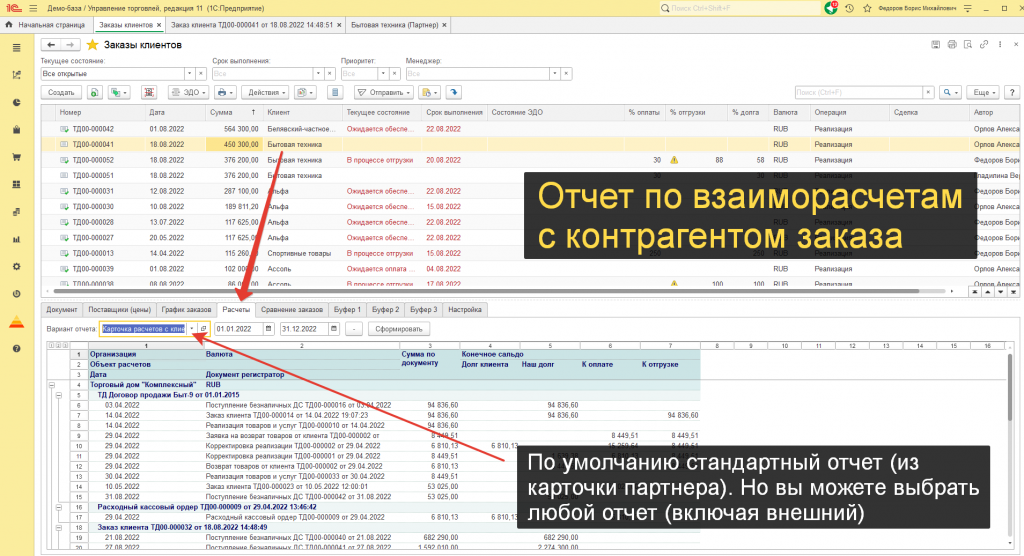Viewport: 1024px width, 556px height.
Task: Click the calculator-like list icon in toolbar
Action: coord(335,93)
